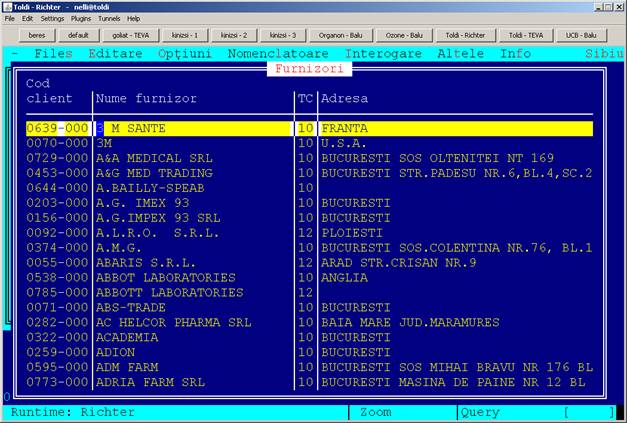This screenshot has width=627, height=423.
Task: Click the default session button
Action: point(78,35)
